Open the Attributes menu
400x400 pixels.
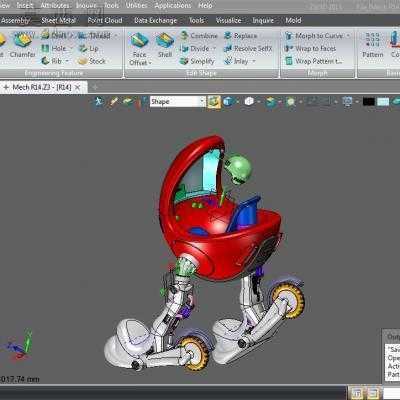coord(55,6)
